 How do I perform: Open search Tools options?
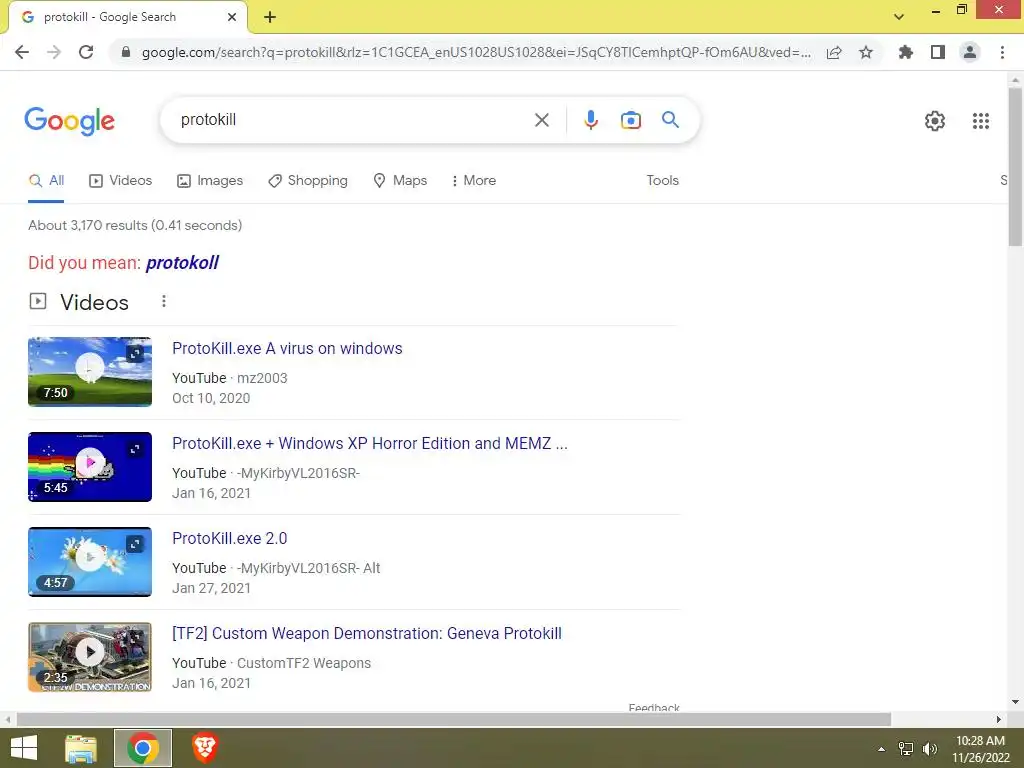(662, 181)
